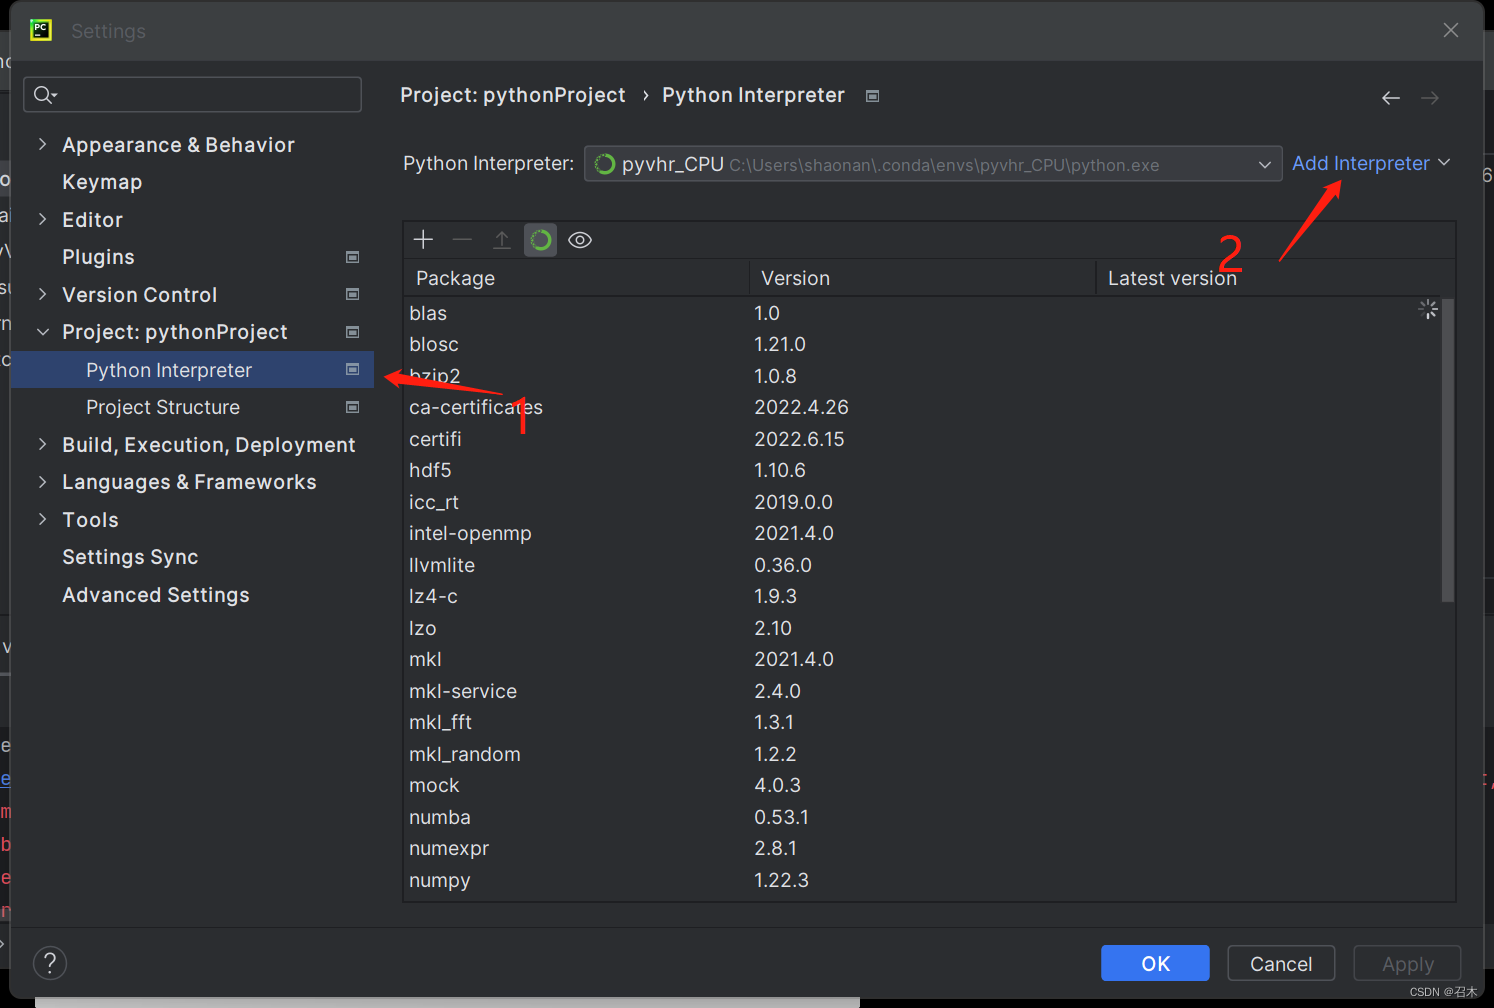Image resolution: width=1494 pixels, height=1008 pixels.
Task: Select Keymap in settings tree
Action: pos(102,182)
